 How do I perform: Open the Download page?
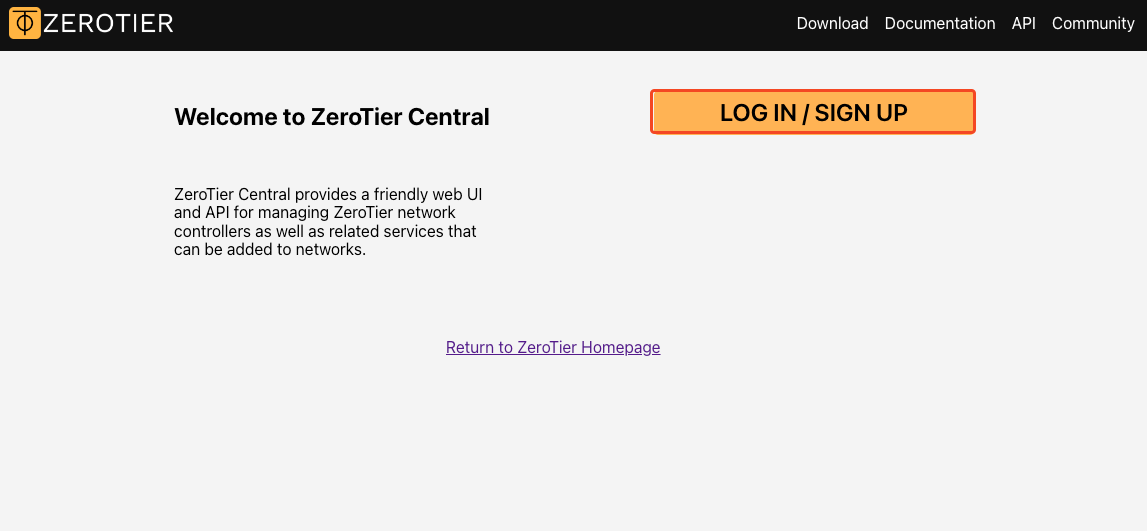point(832,23)
